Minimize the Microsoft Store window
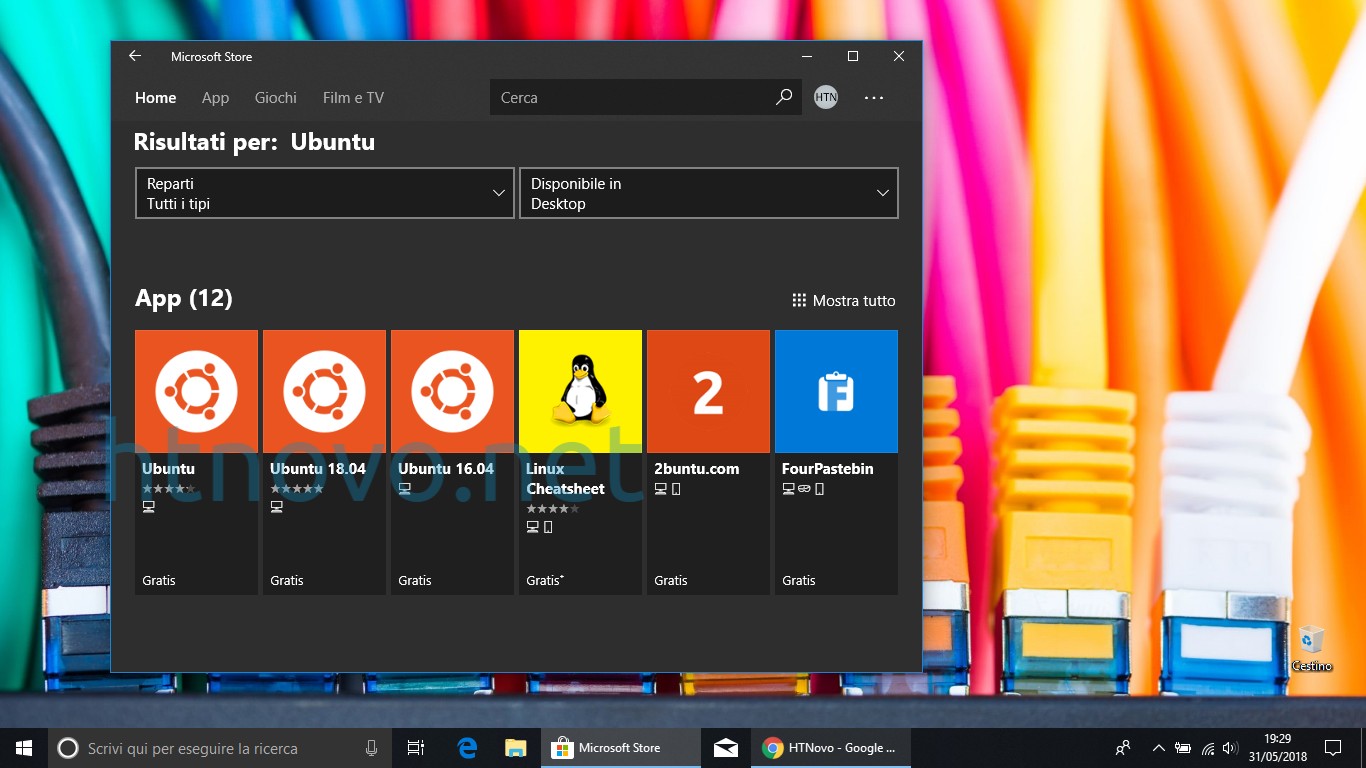1366x768 pixels. (x=807, y=57)
